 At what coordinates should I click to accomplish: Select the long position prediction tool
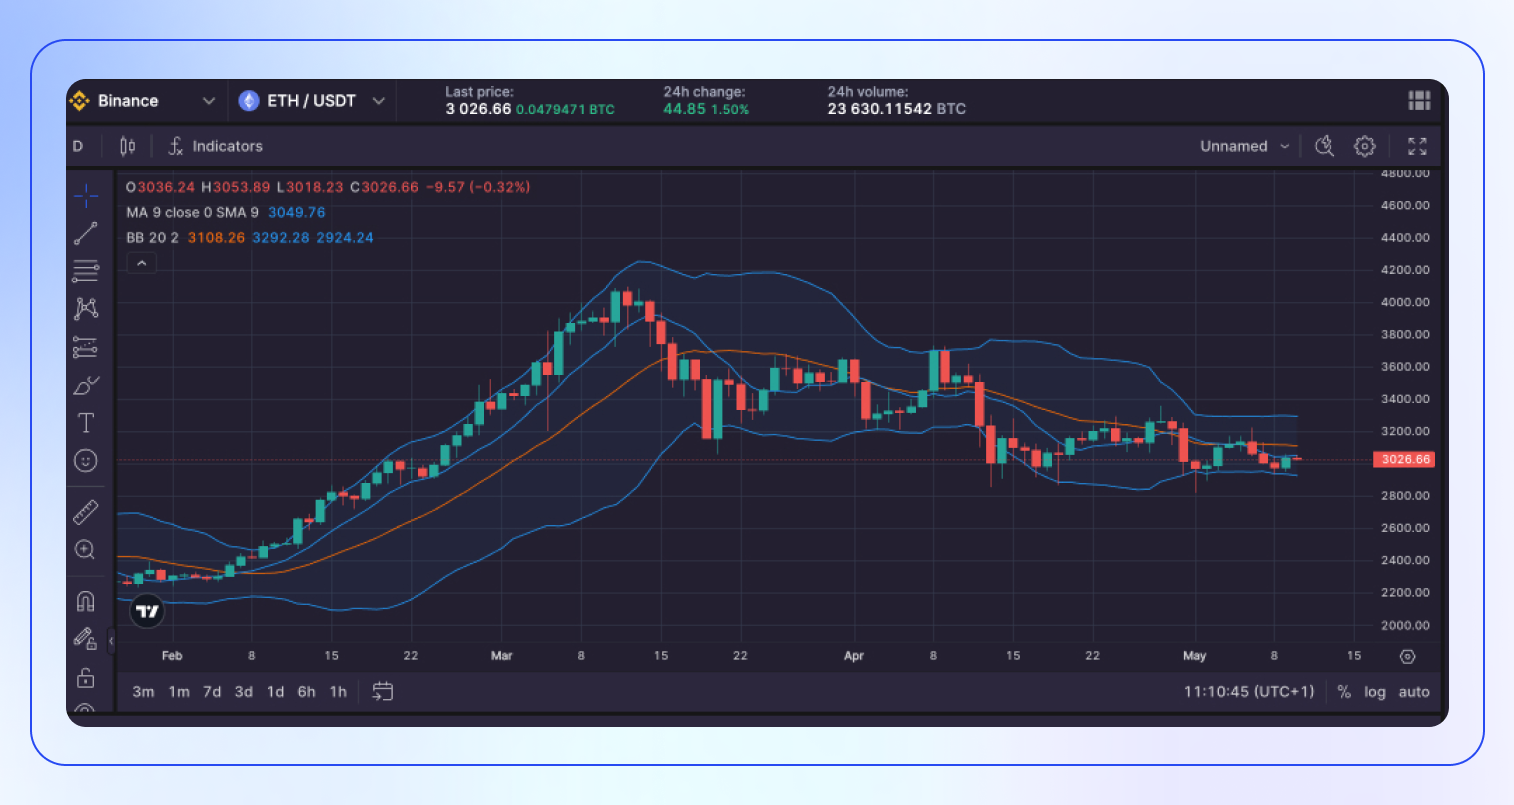click(x=86, y=347)
